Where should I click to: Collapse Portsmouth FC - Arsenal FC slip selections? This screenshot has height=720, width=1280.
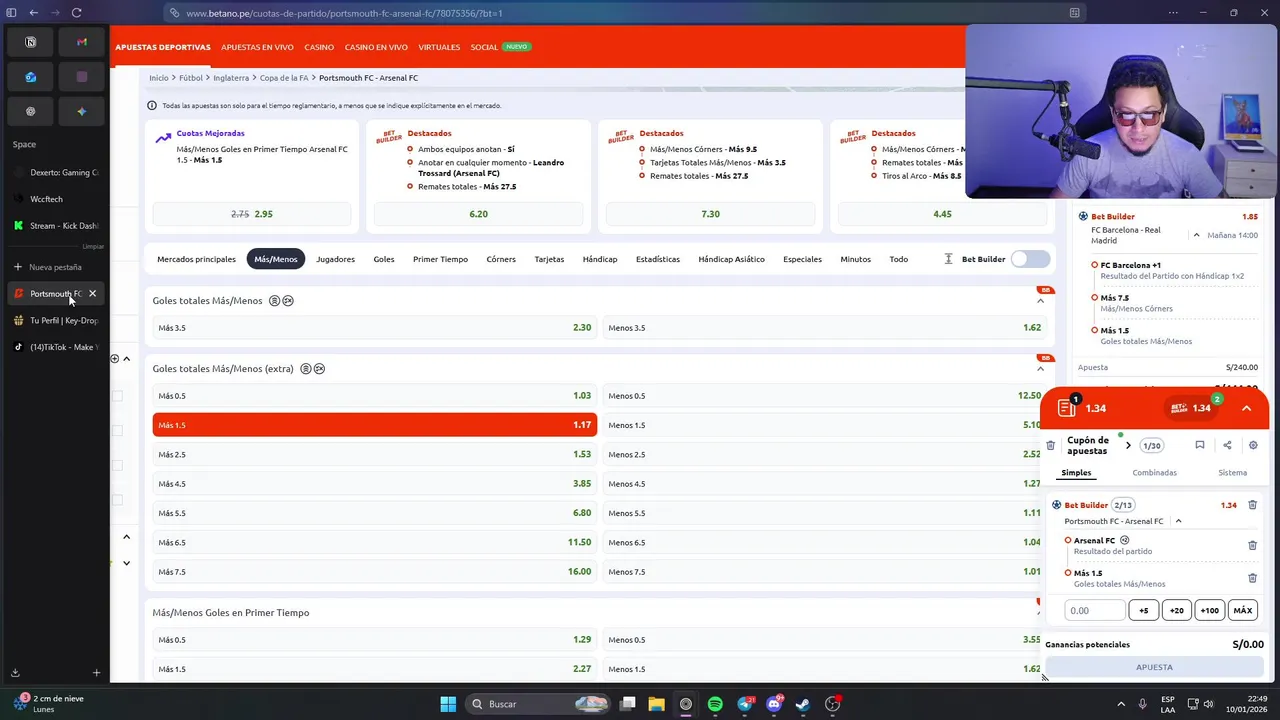point(1178,521)
